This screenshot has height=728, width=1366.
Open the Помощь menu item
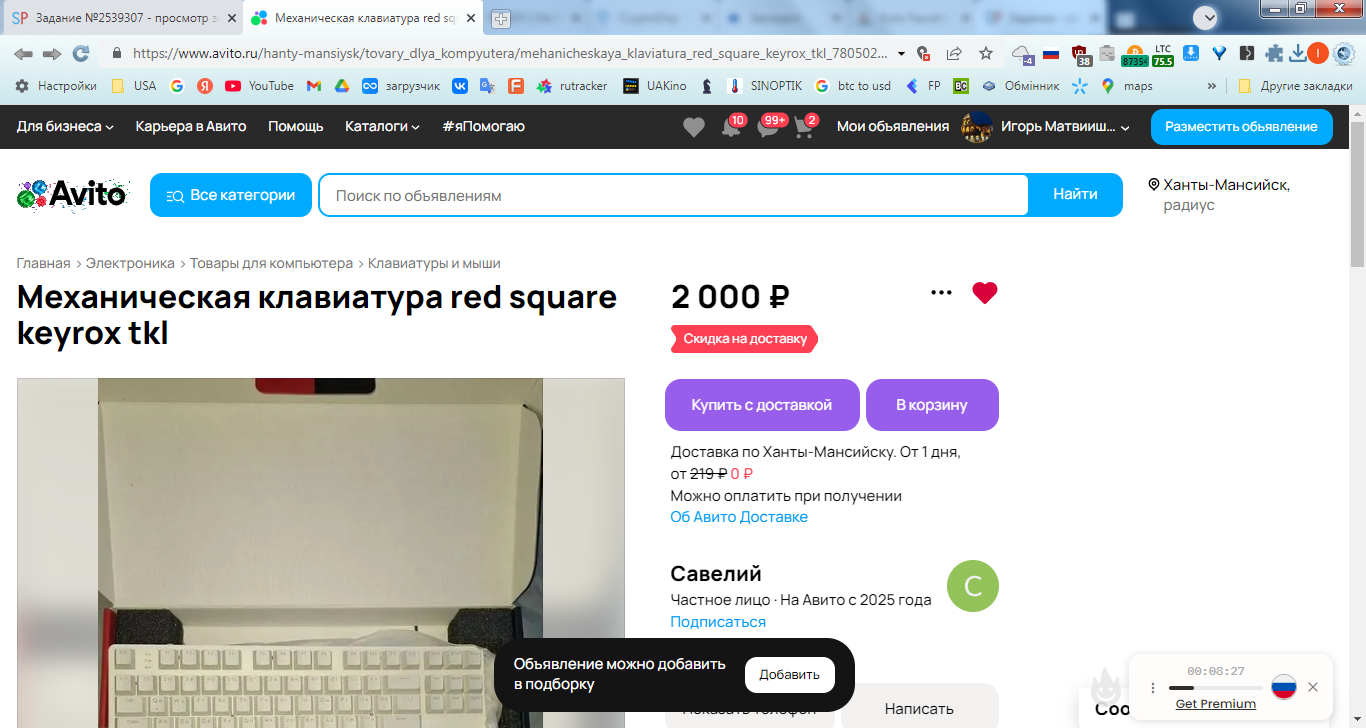[x=296, y=126]
